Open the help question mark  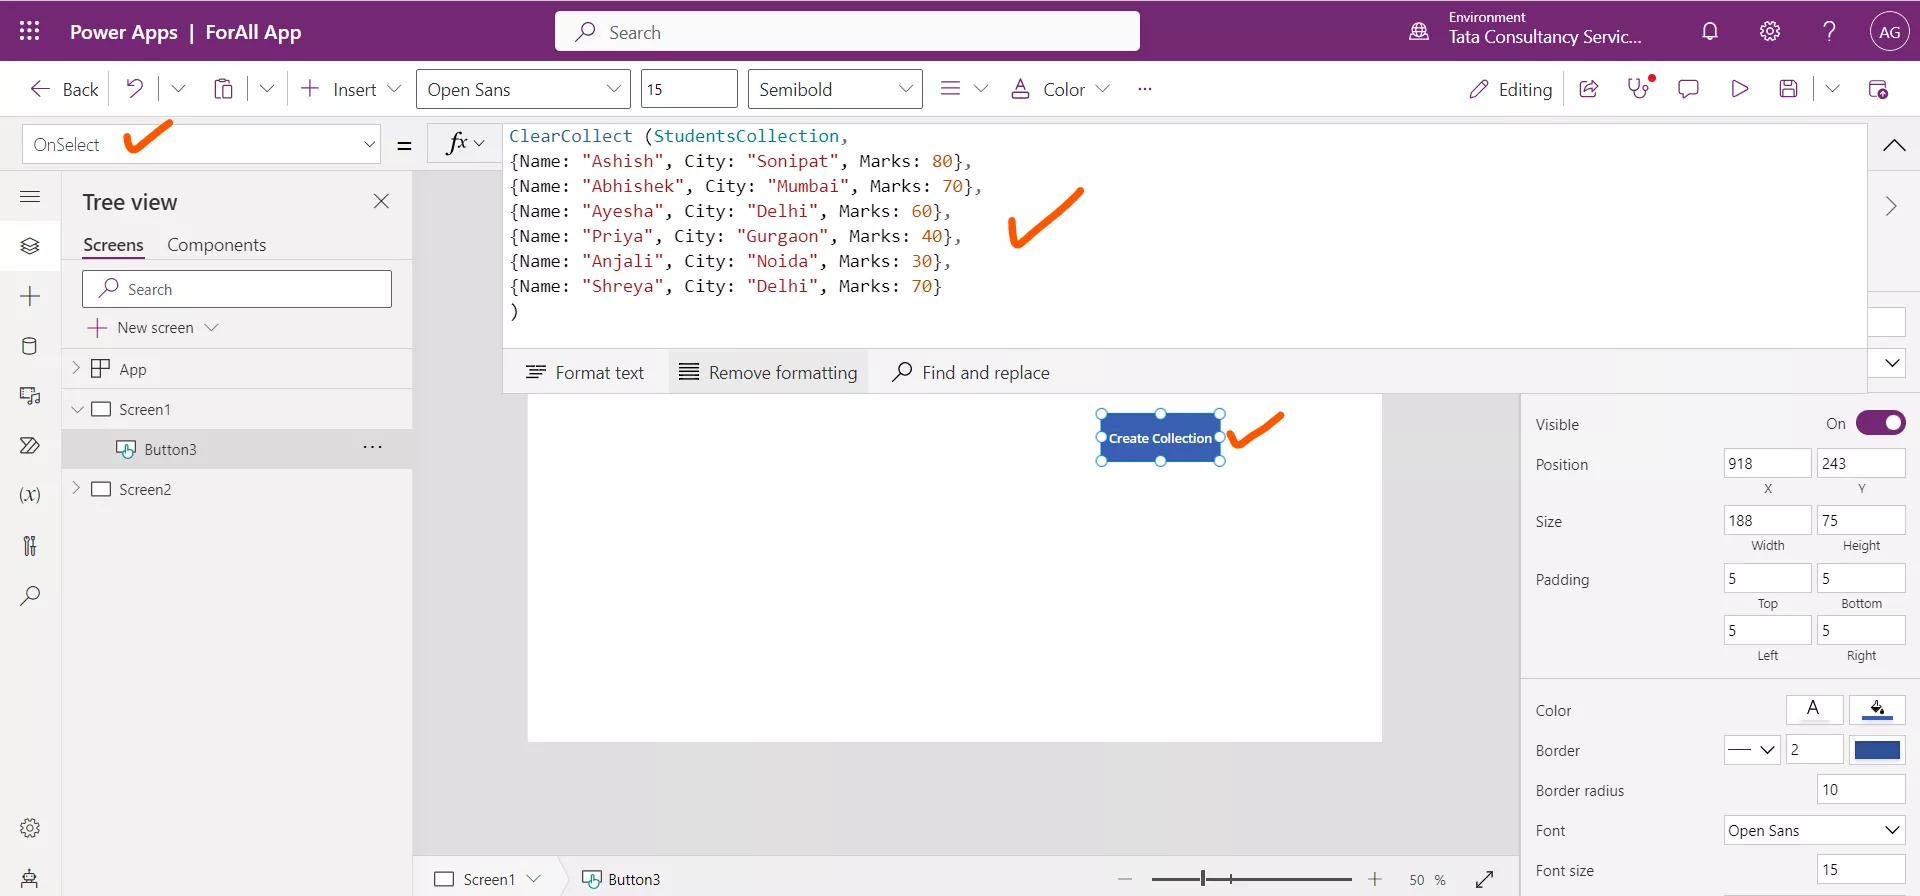(1829, 31)
